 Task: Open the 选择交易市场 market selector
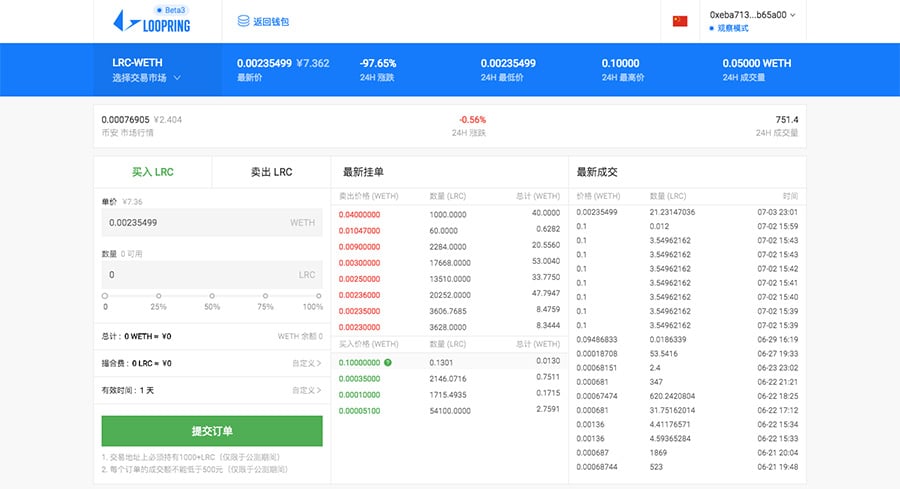click(146, 77)
